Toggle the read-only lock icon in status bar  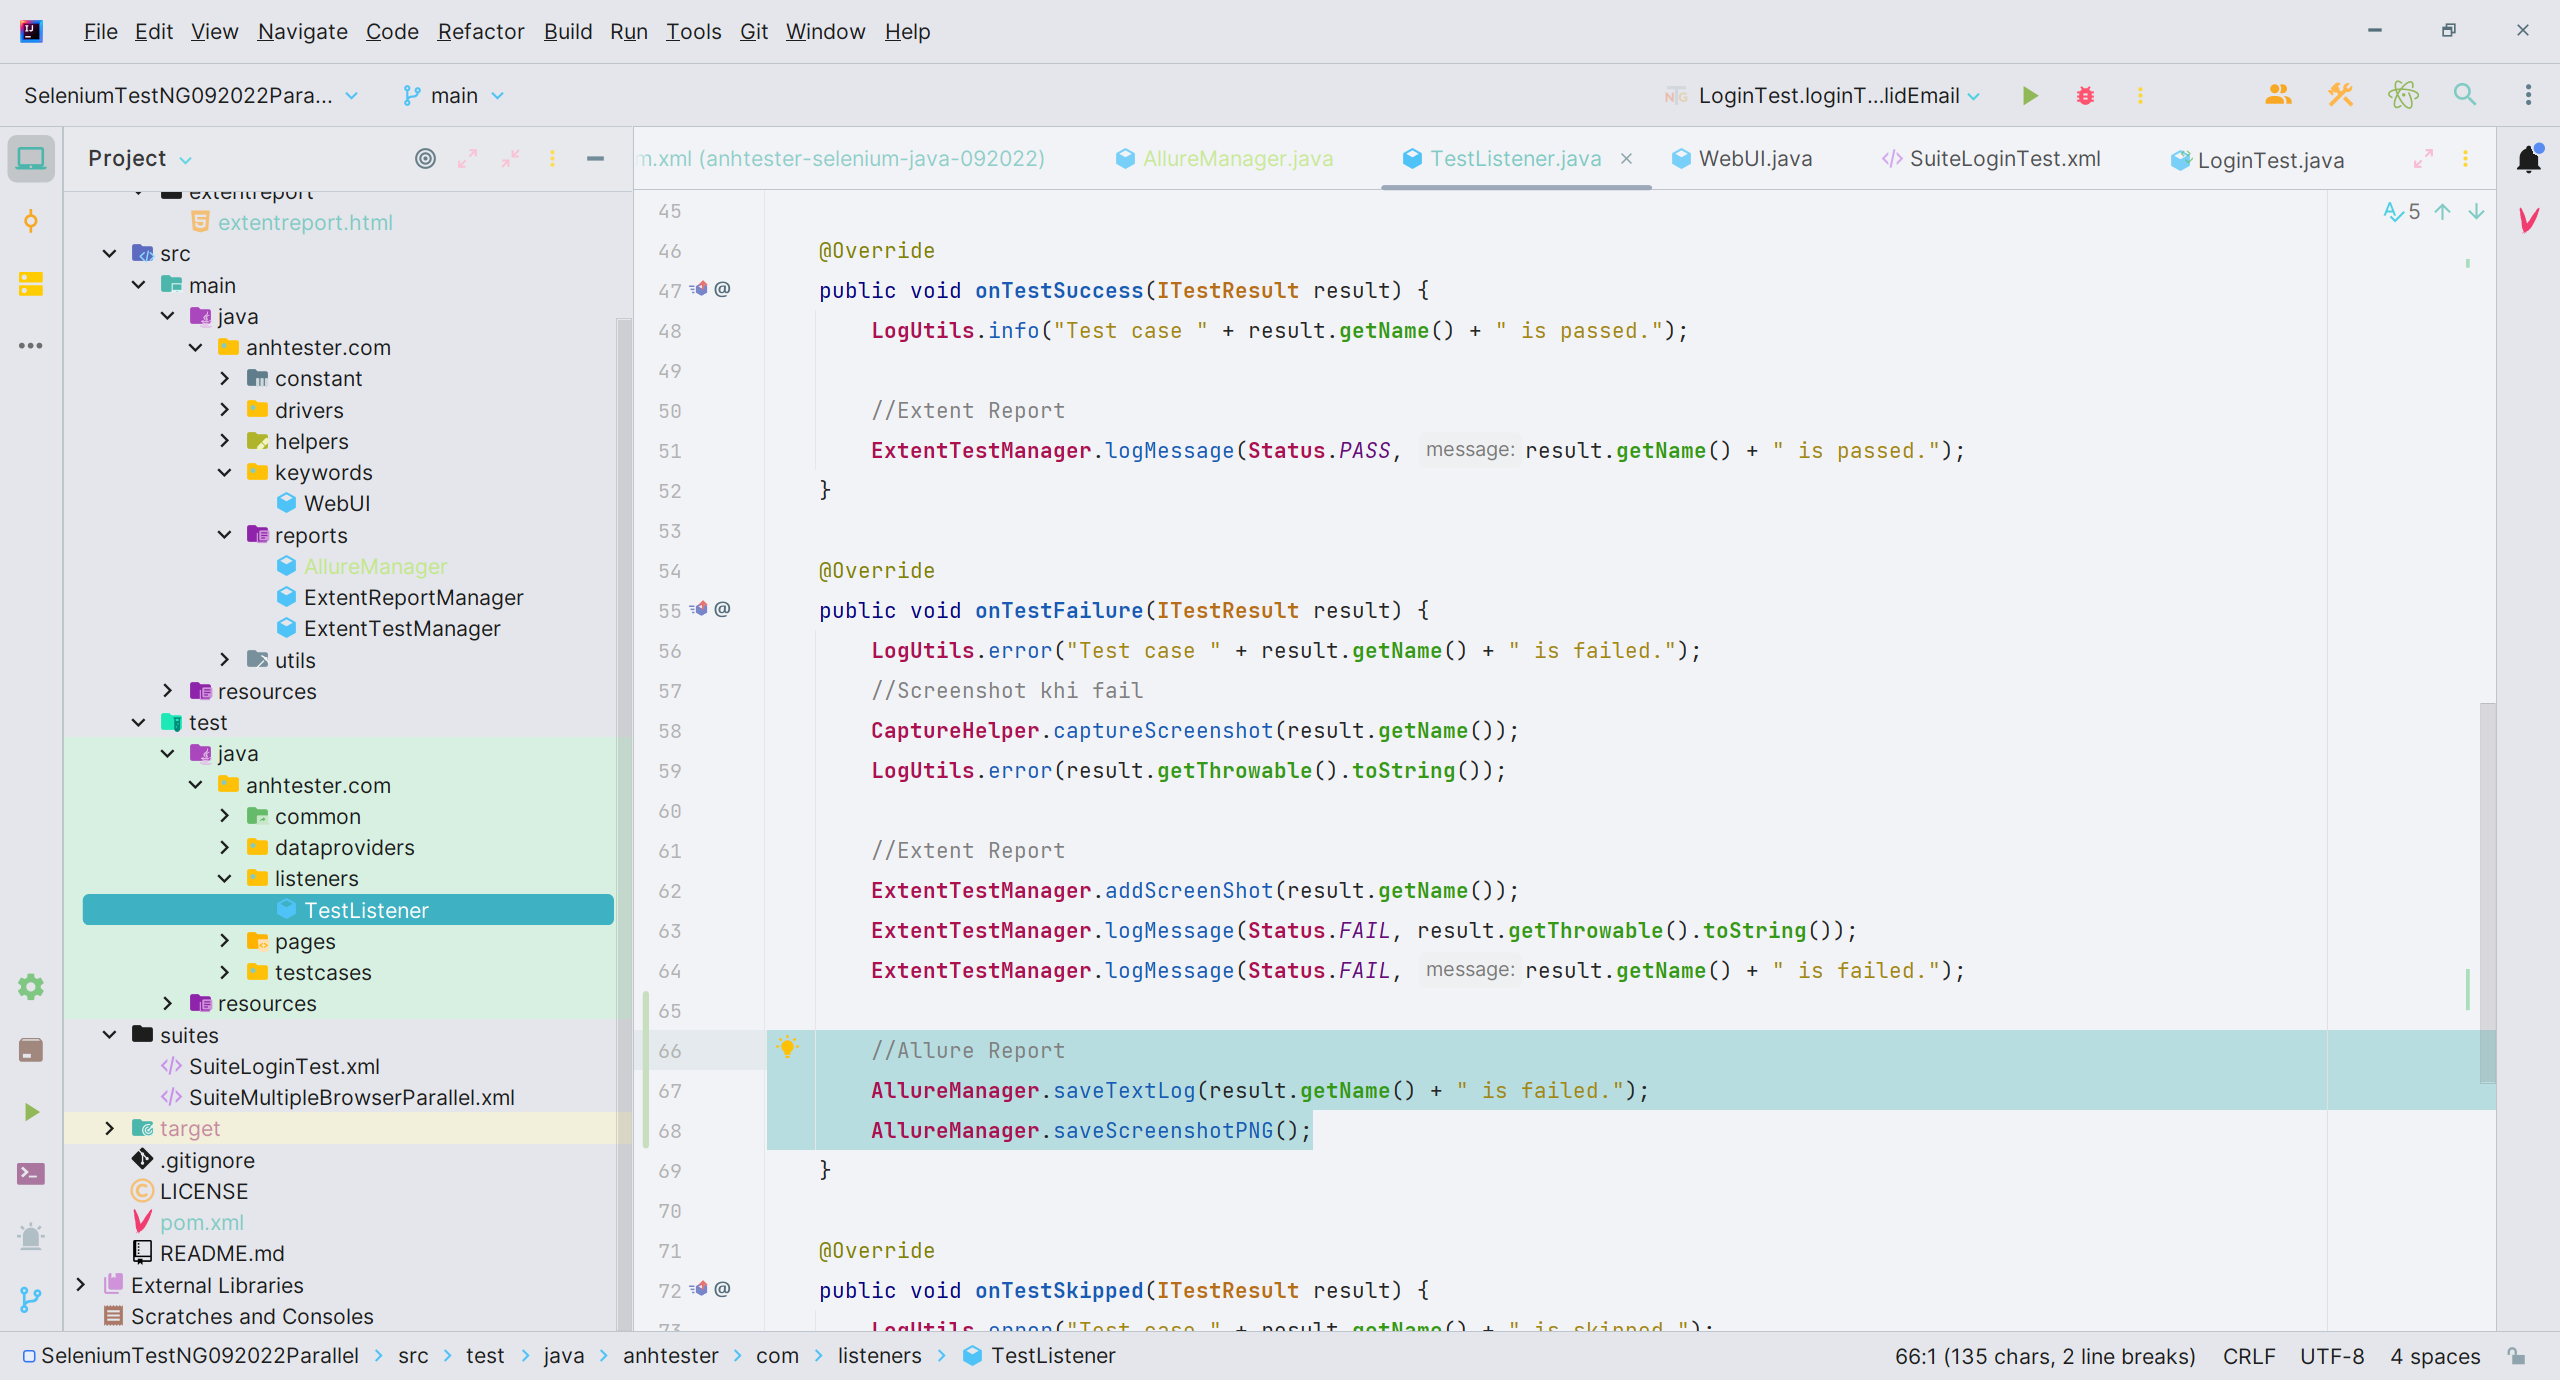[2517, 1356]
